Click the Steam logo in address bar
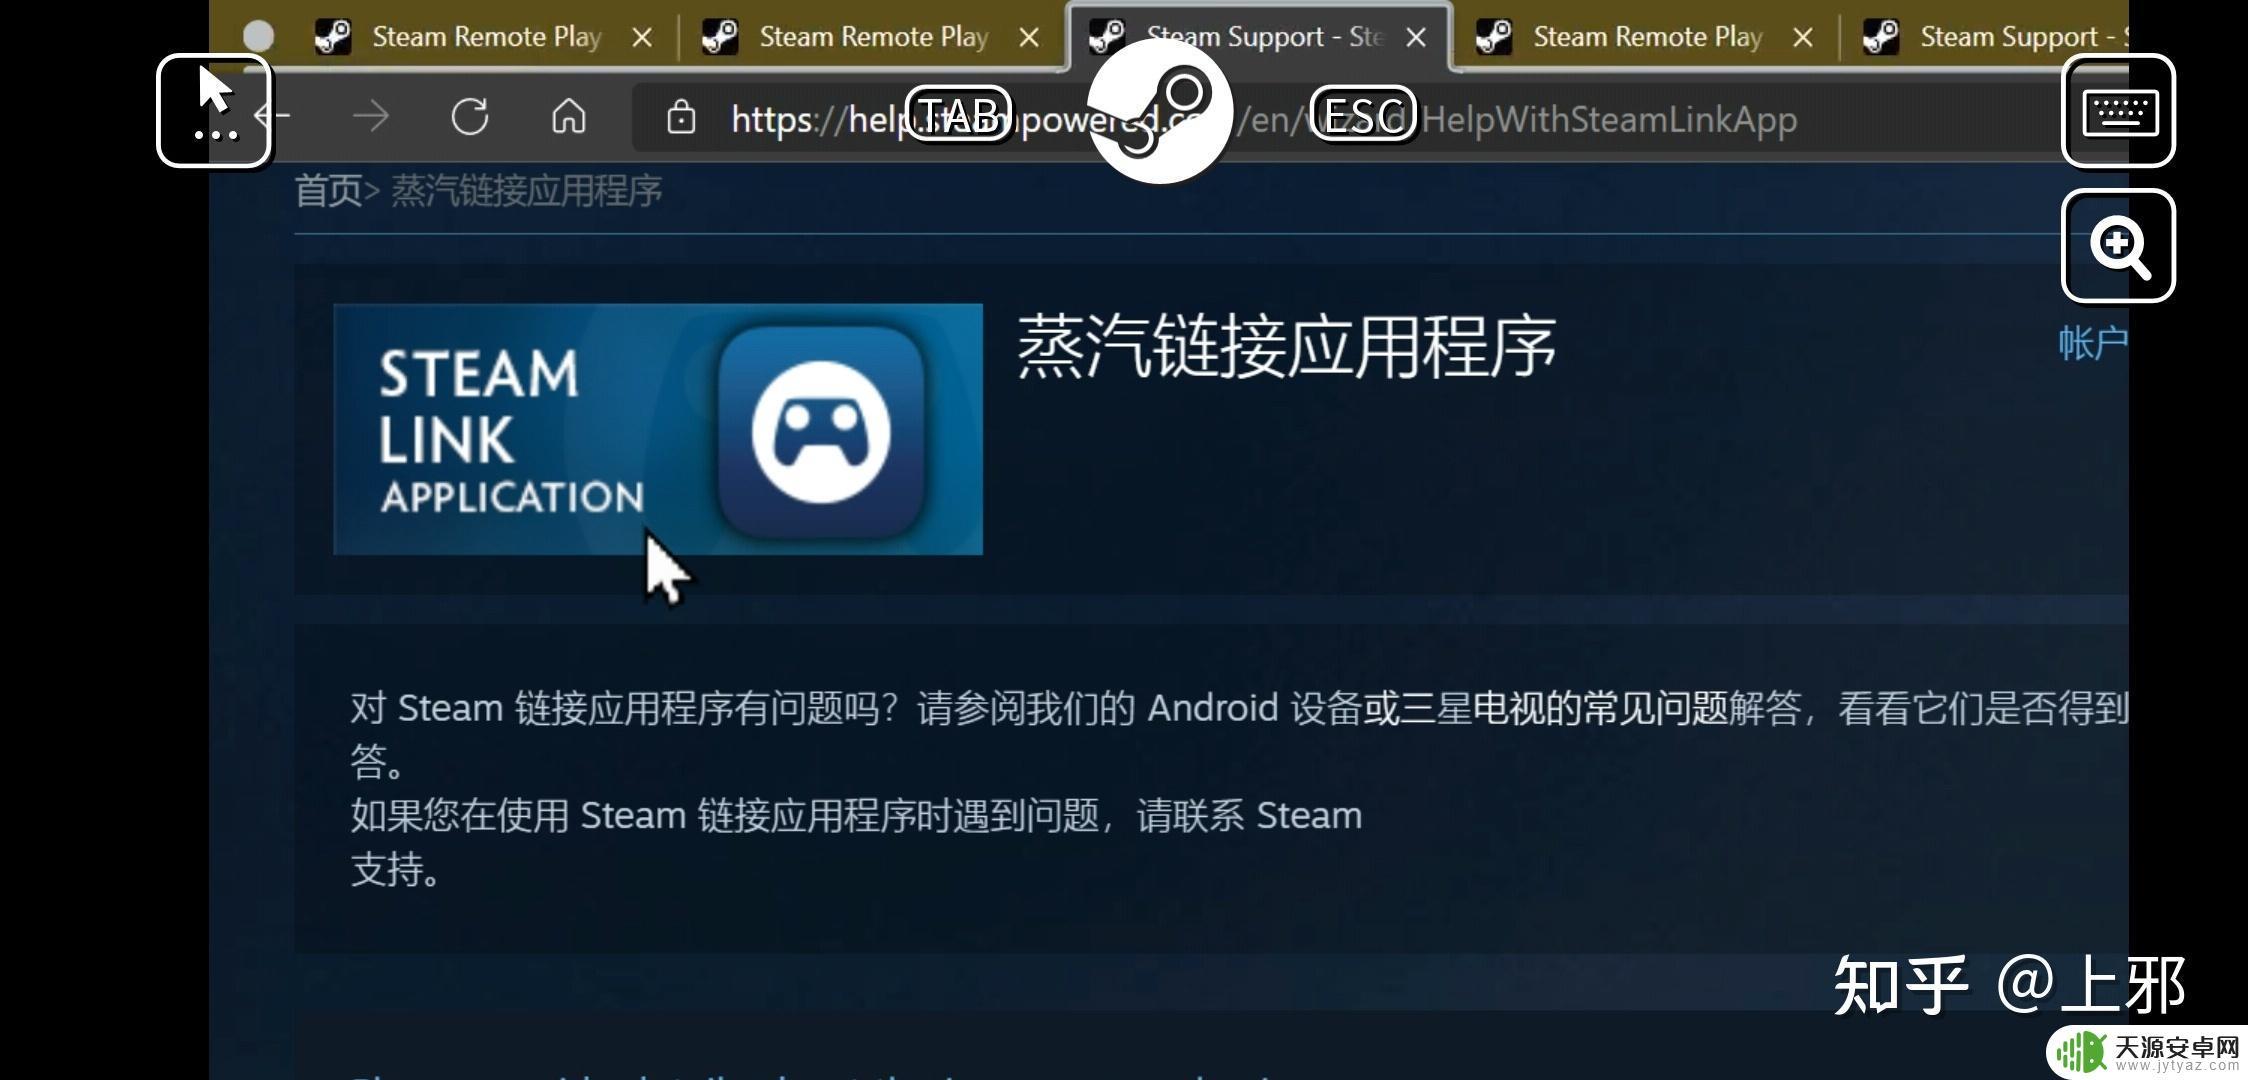Image resolution: width=2248 pixels, height=1080 pixels. 1160,115
